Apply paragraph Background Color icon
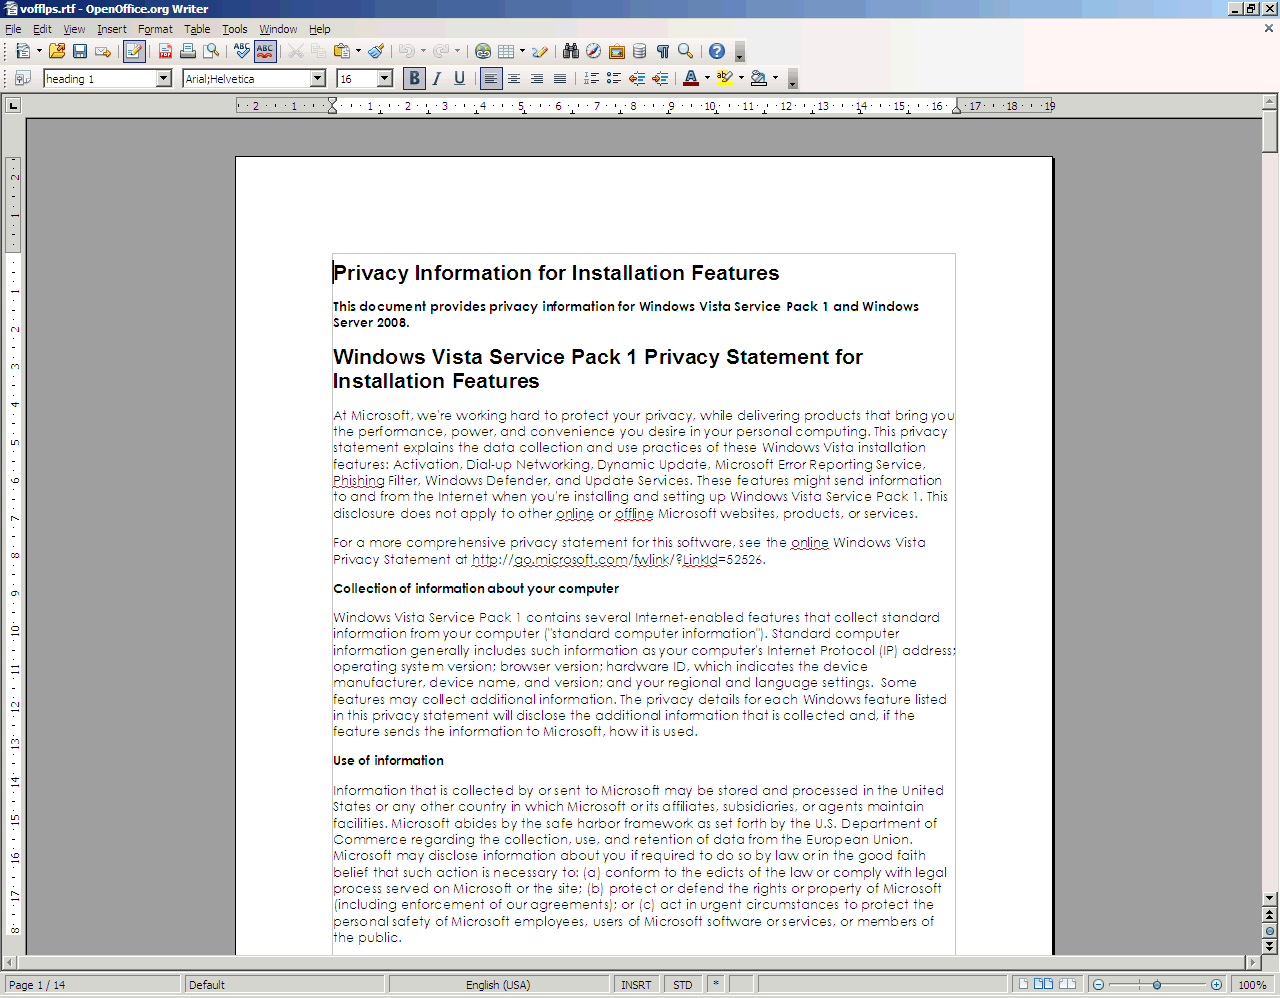 click(x=759, y=78)
